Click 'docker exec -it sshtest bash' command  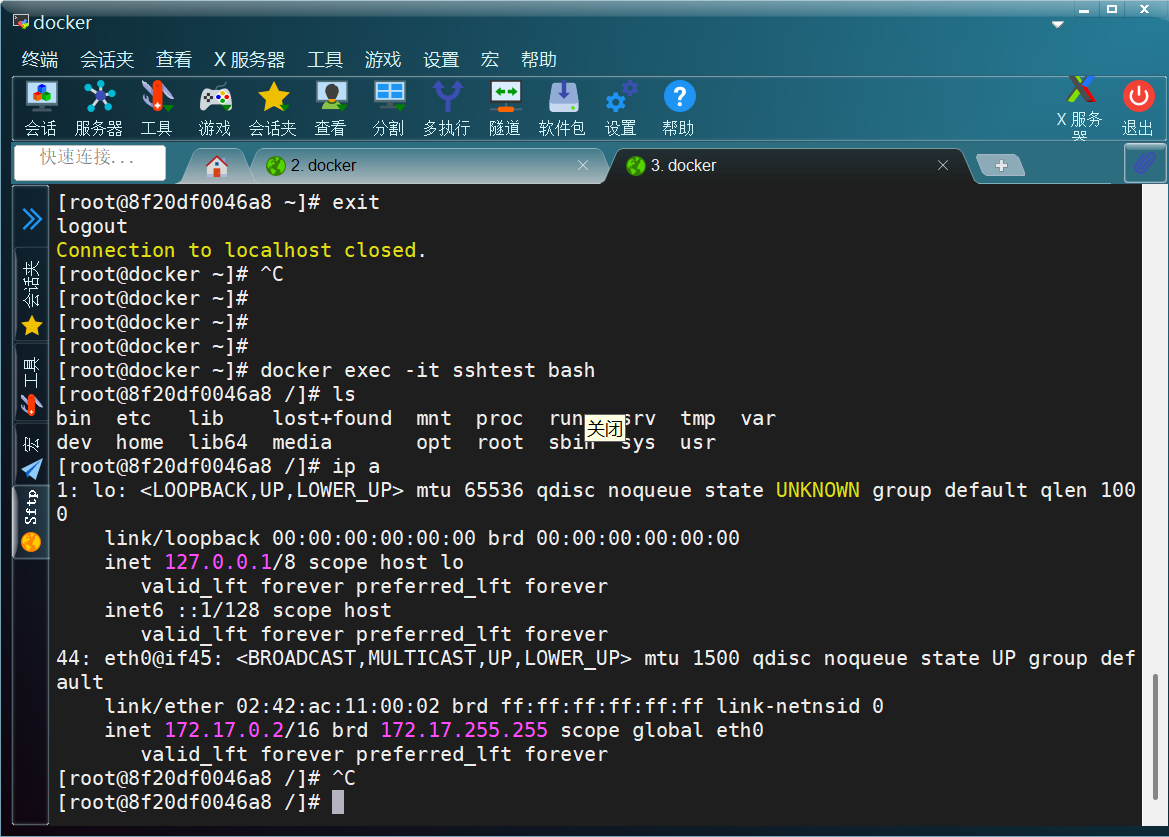click(x=427, y=370)
